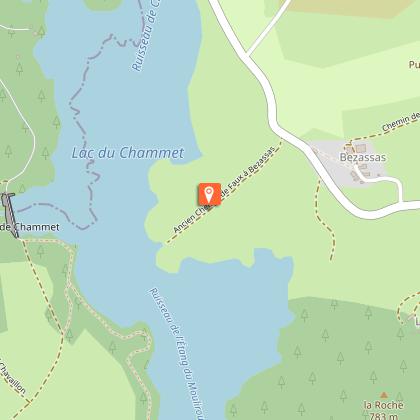Click the road junction north of Bezassas
The width and height of the screenshot is (420, 420).
[247, 54]
